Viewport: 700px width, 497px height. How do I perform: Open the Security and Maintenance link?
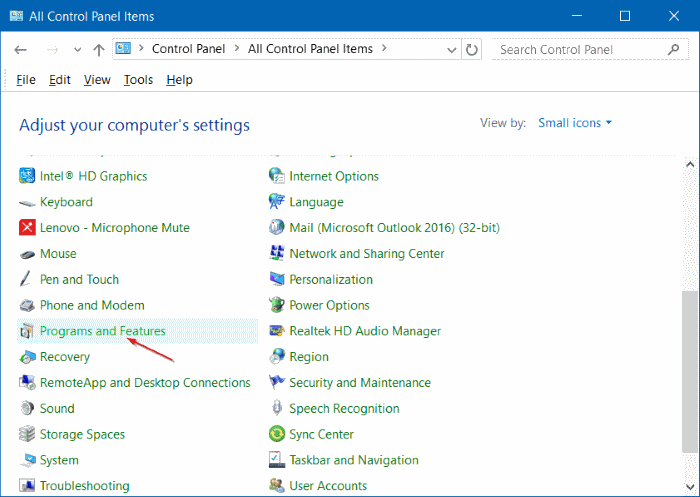pyautogui.click(x=360, y=383)
